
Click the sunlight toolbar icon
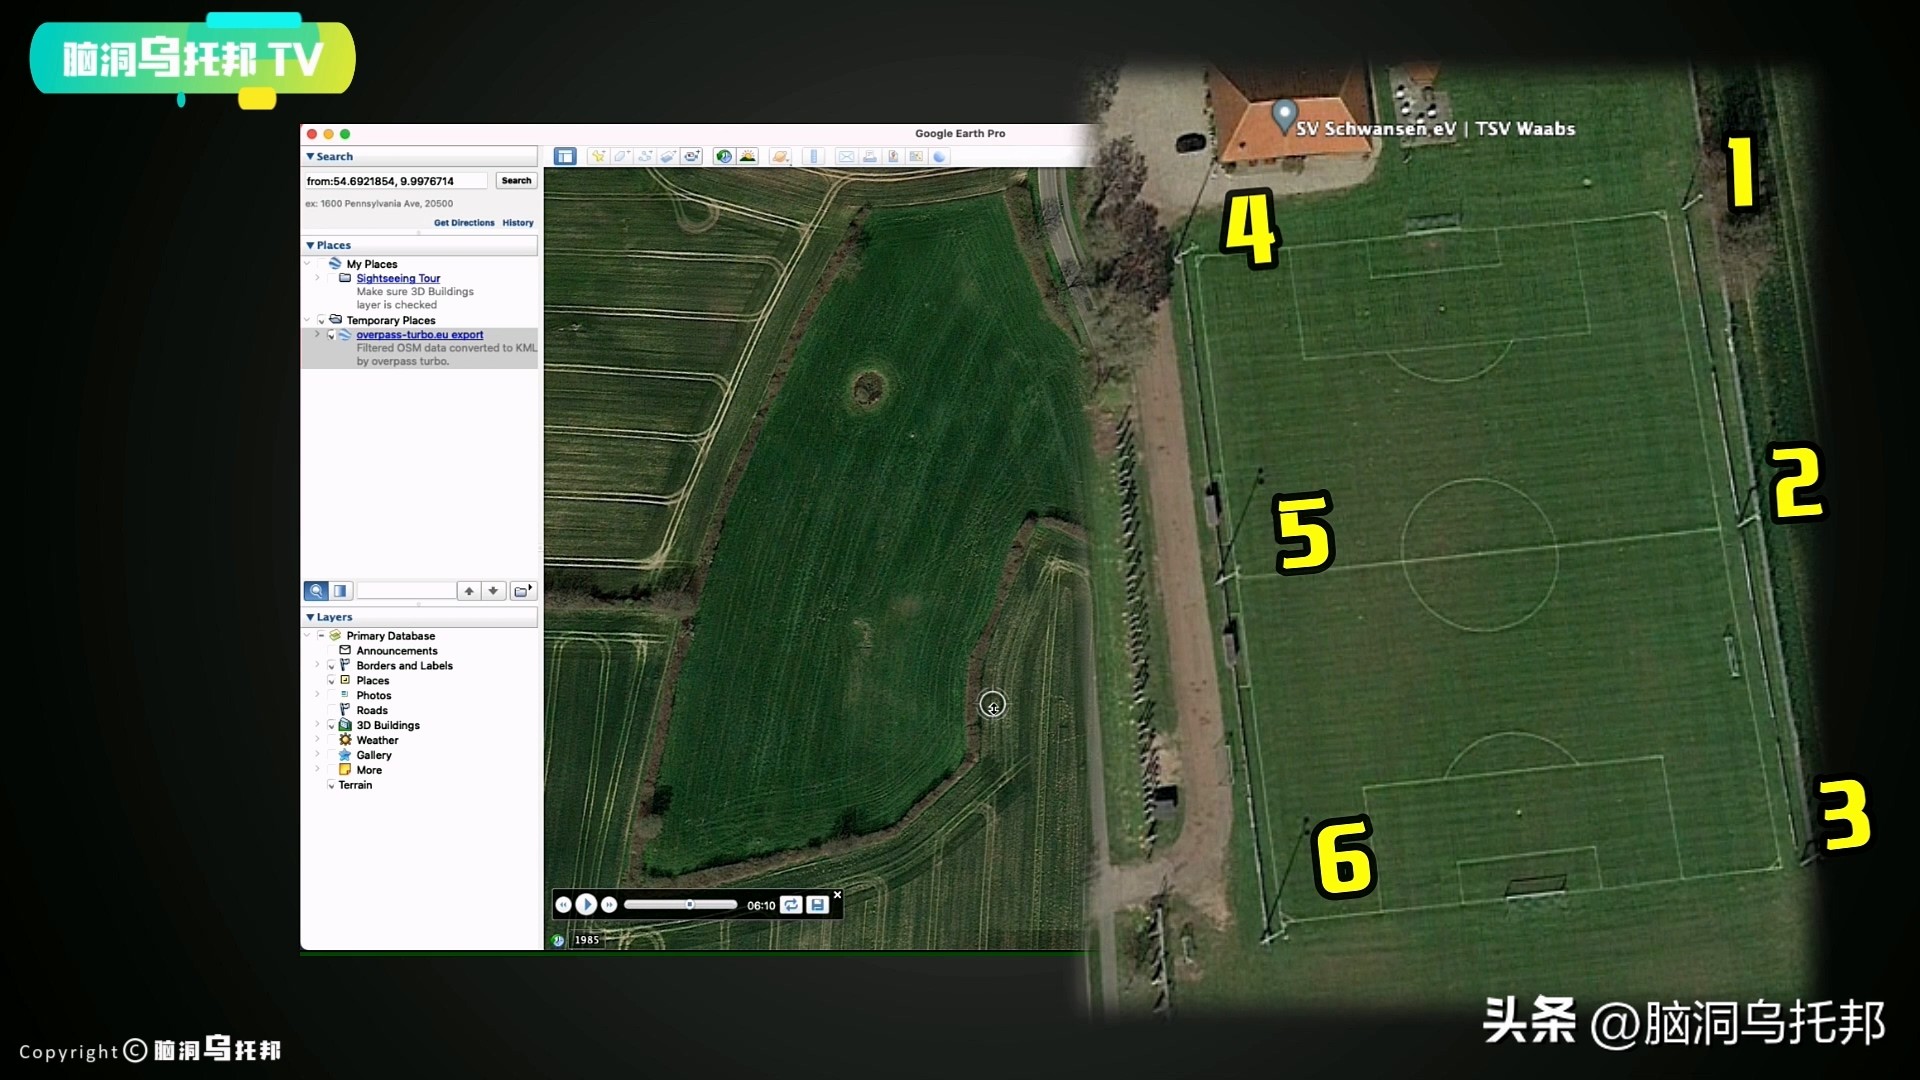click(747, 156)
